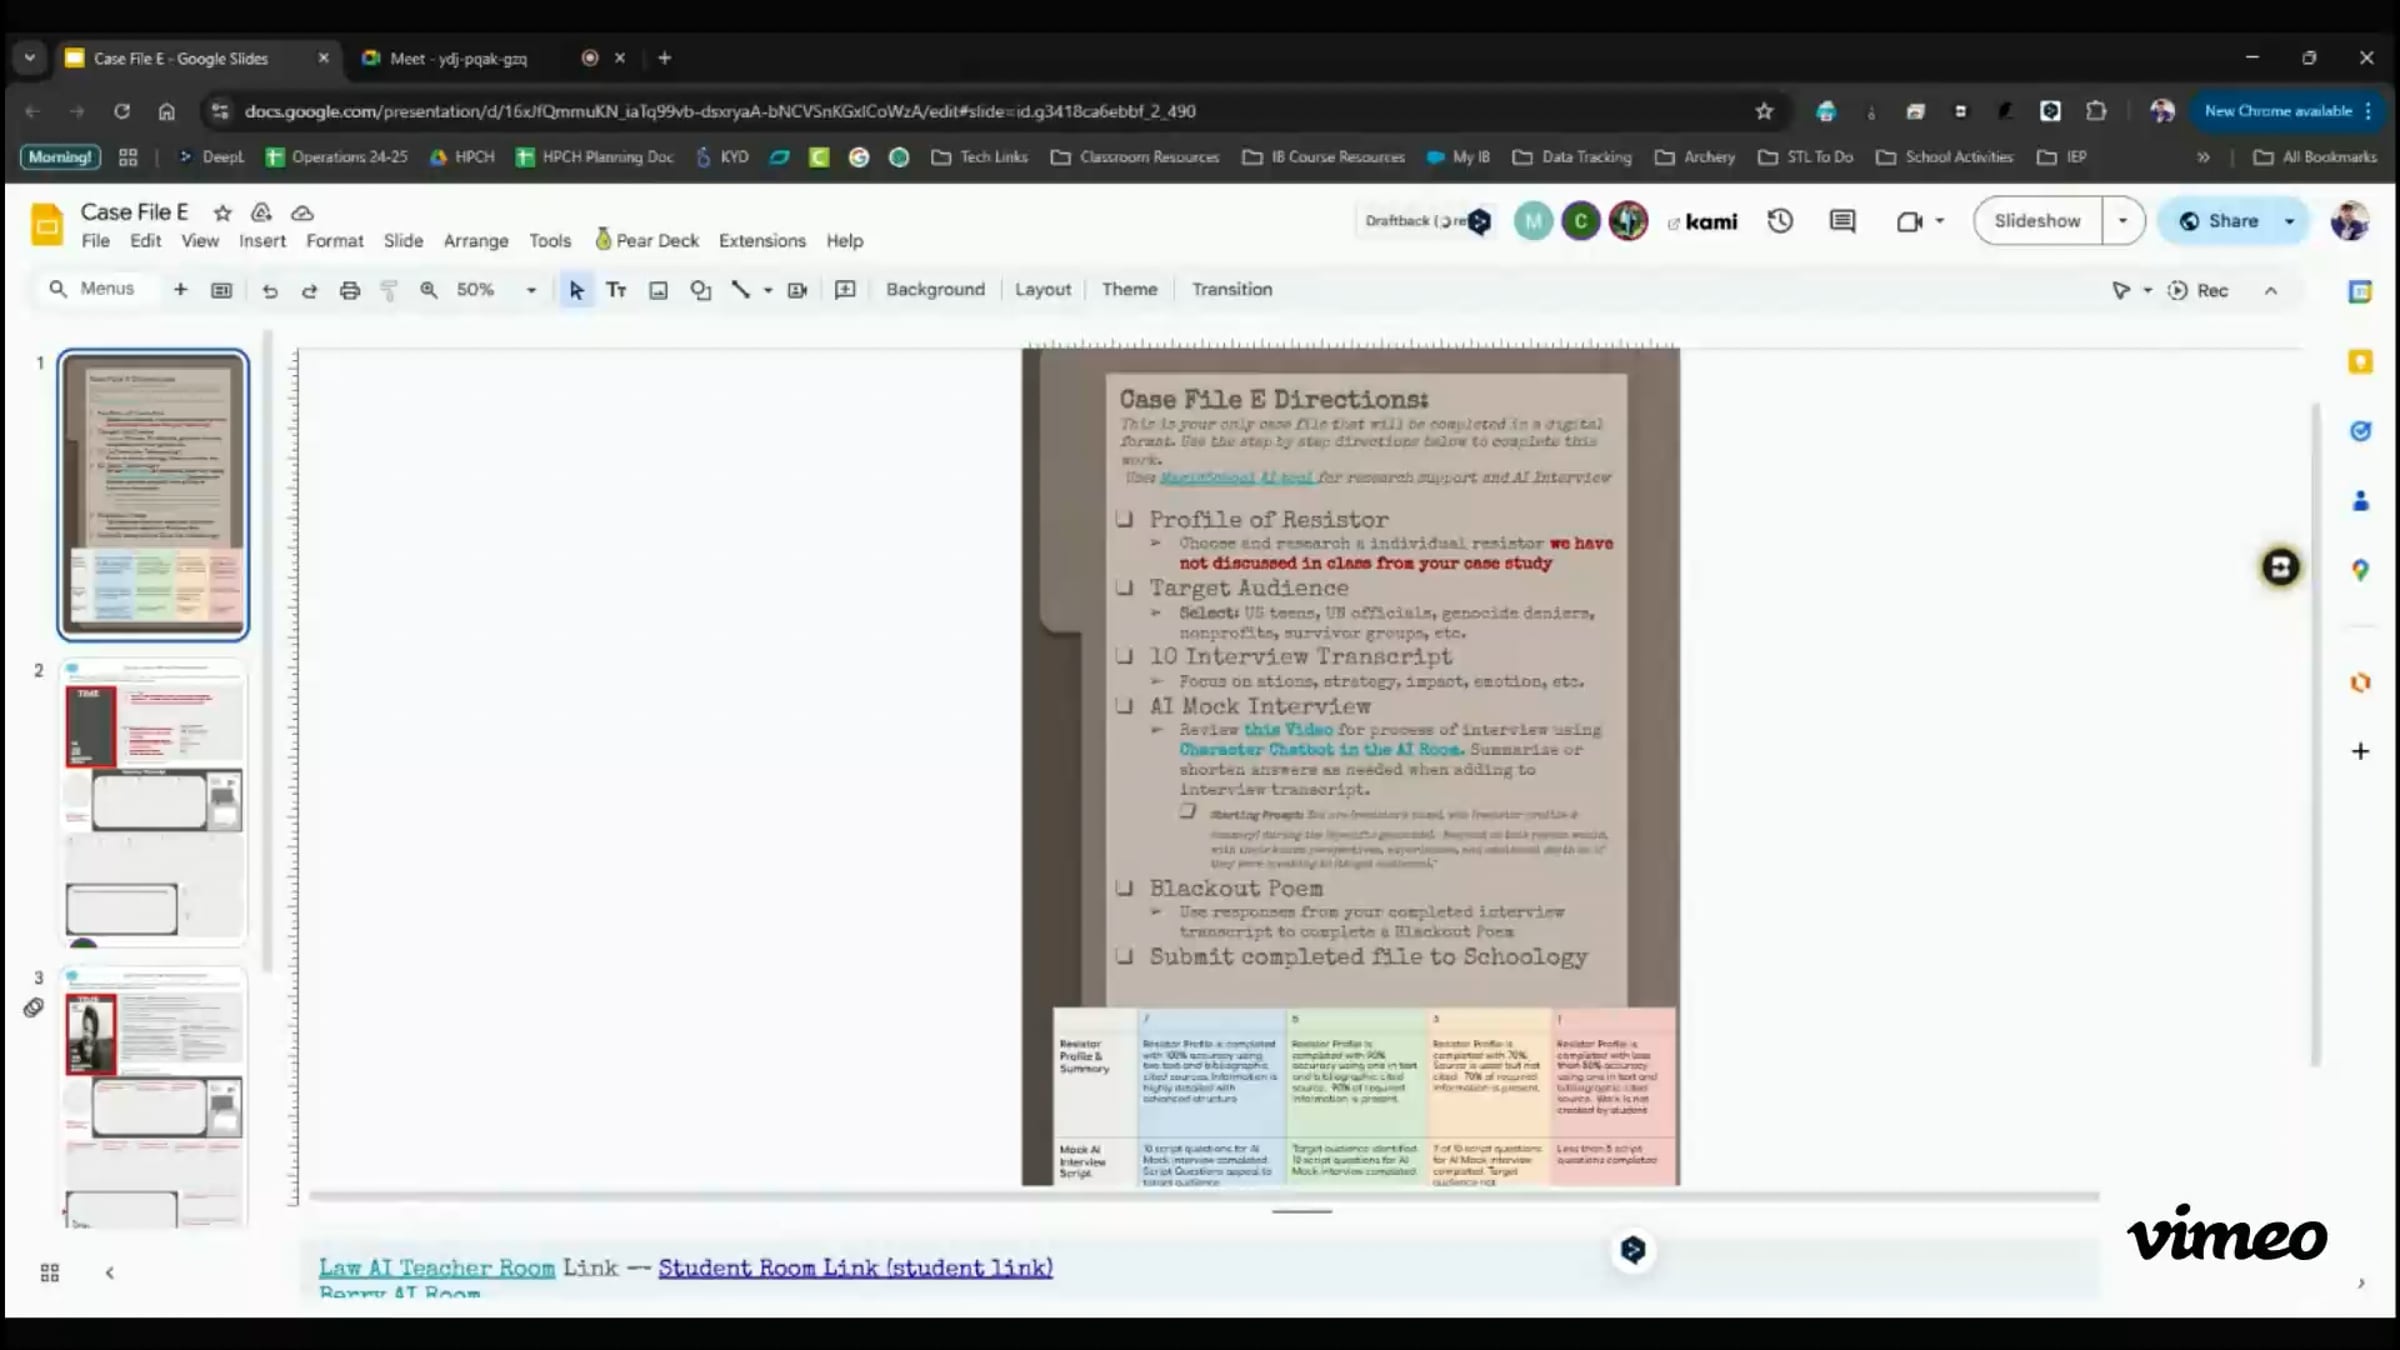Open the grid view icon at bottom
Viewport: 2400px width, 1350px height.
[49, 1272]
